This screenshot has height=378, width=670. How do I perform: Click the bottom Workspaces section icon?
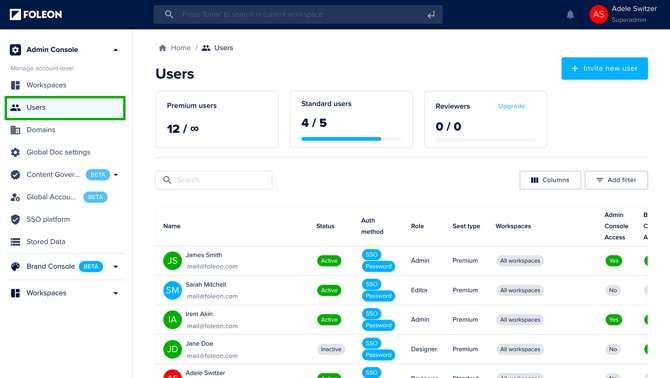coord(15,293)
